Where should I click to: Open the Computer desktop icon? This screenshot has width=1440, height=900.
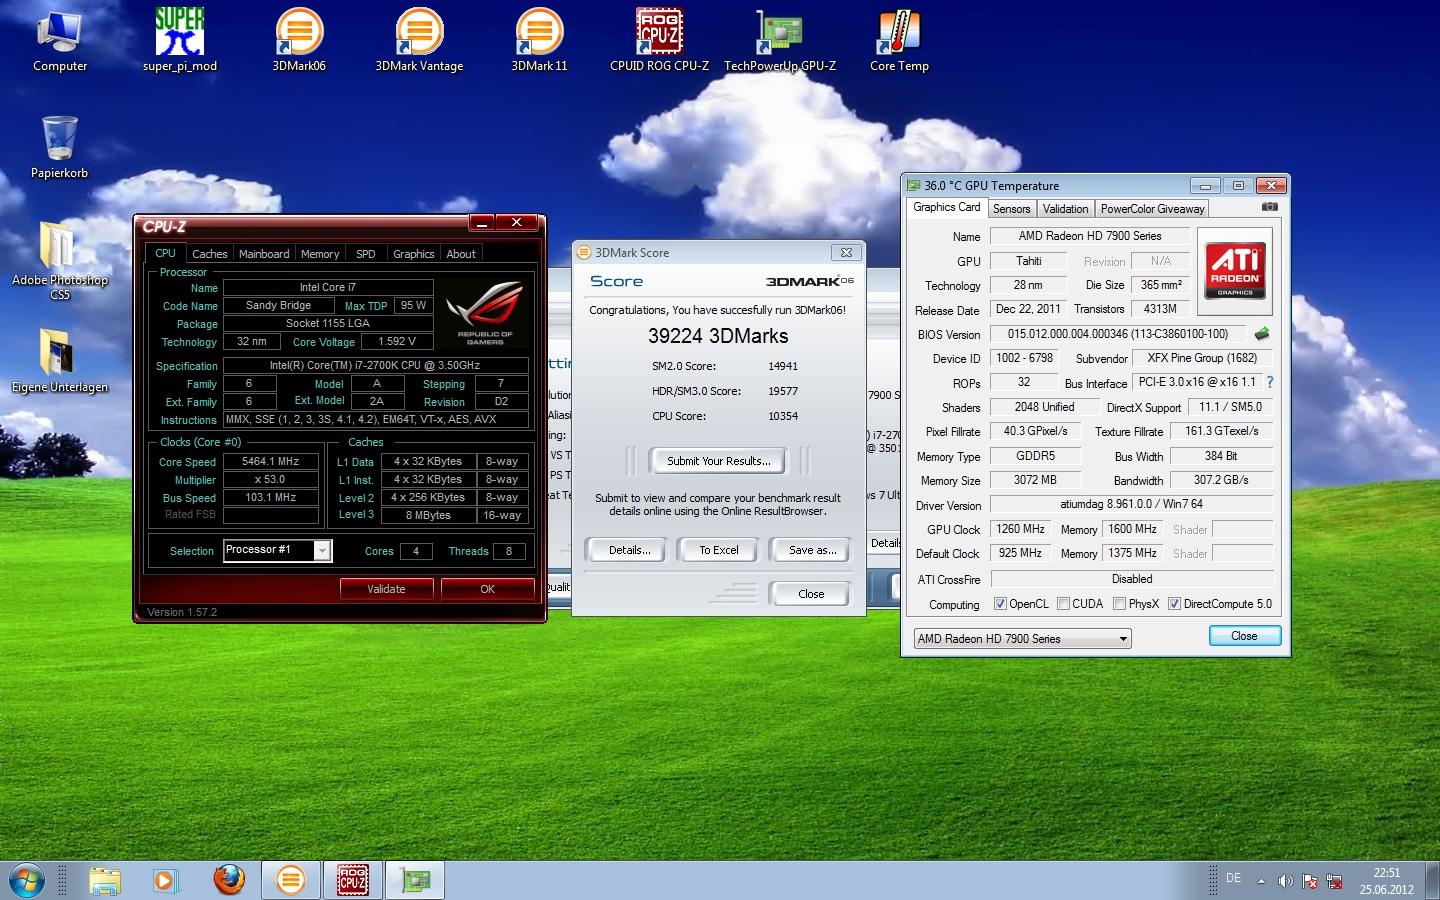[x=60, y=40]
